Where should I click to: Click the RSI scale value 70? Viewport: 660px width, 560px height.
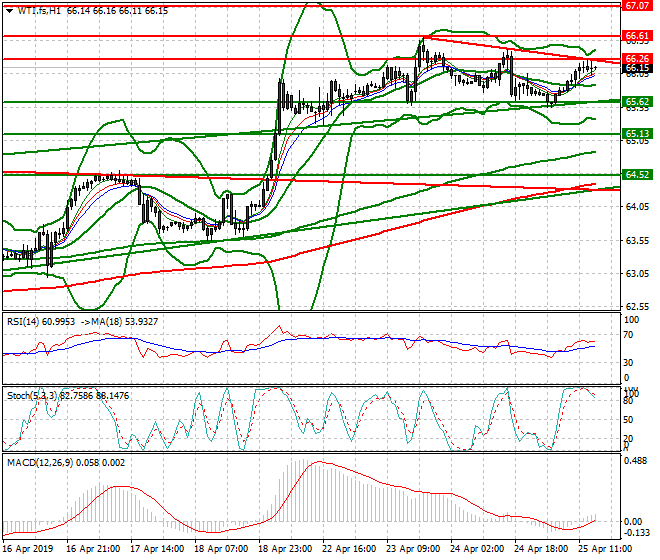click(x=628, y=335)
